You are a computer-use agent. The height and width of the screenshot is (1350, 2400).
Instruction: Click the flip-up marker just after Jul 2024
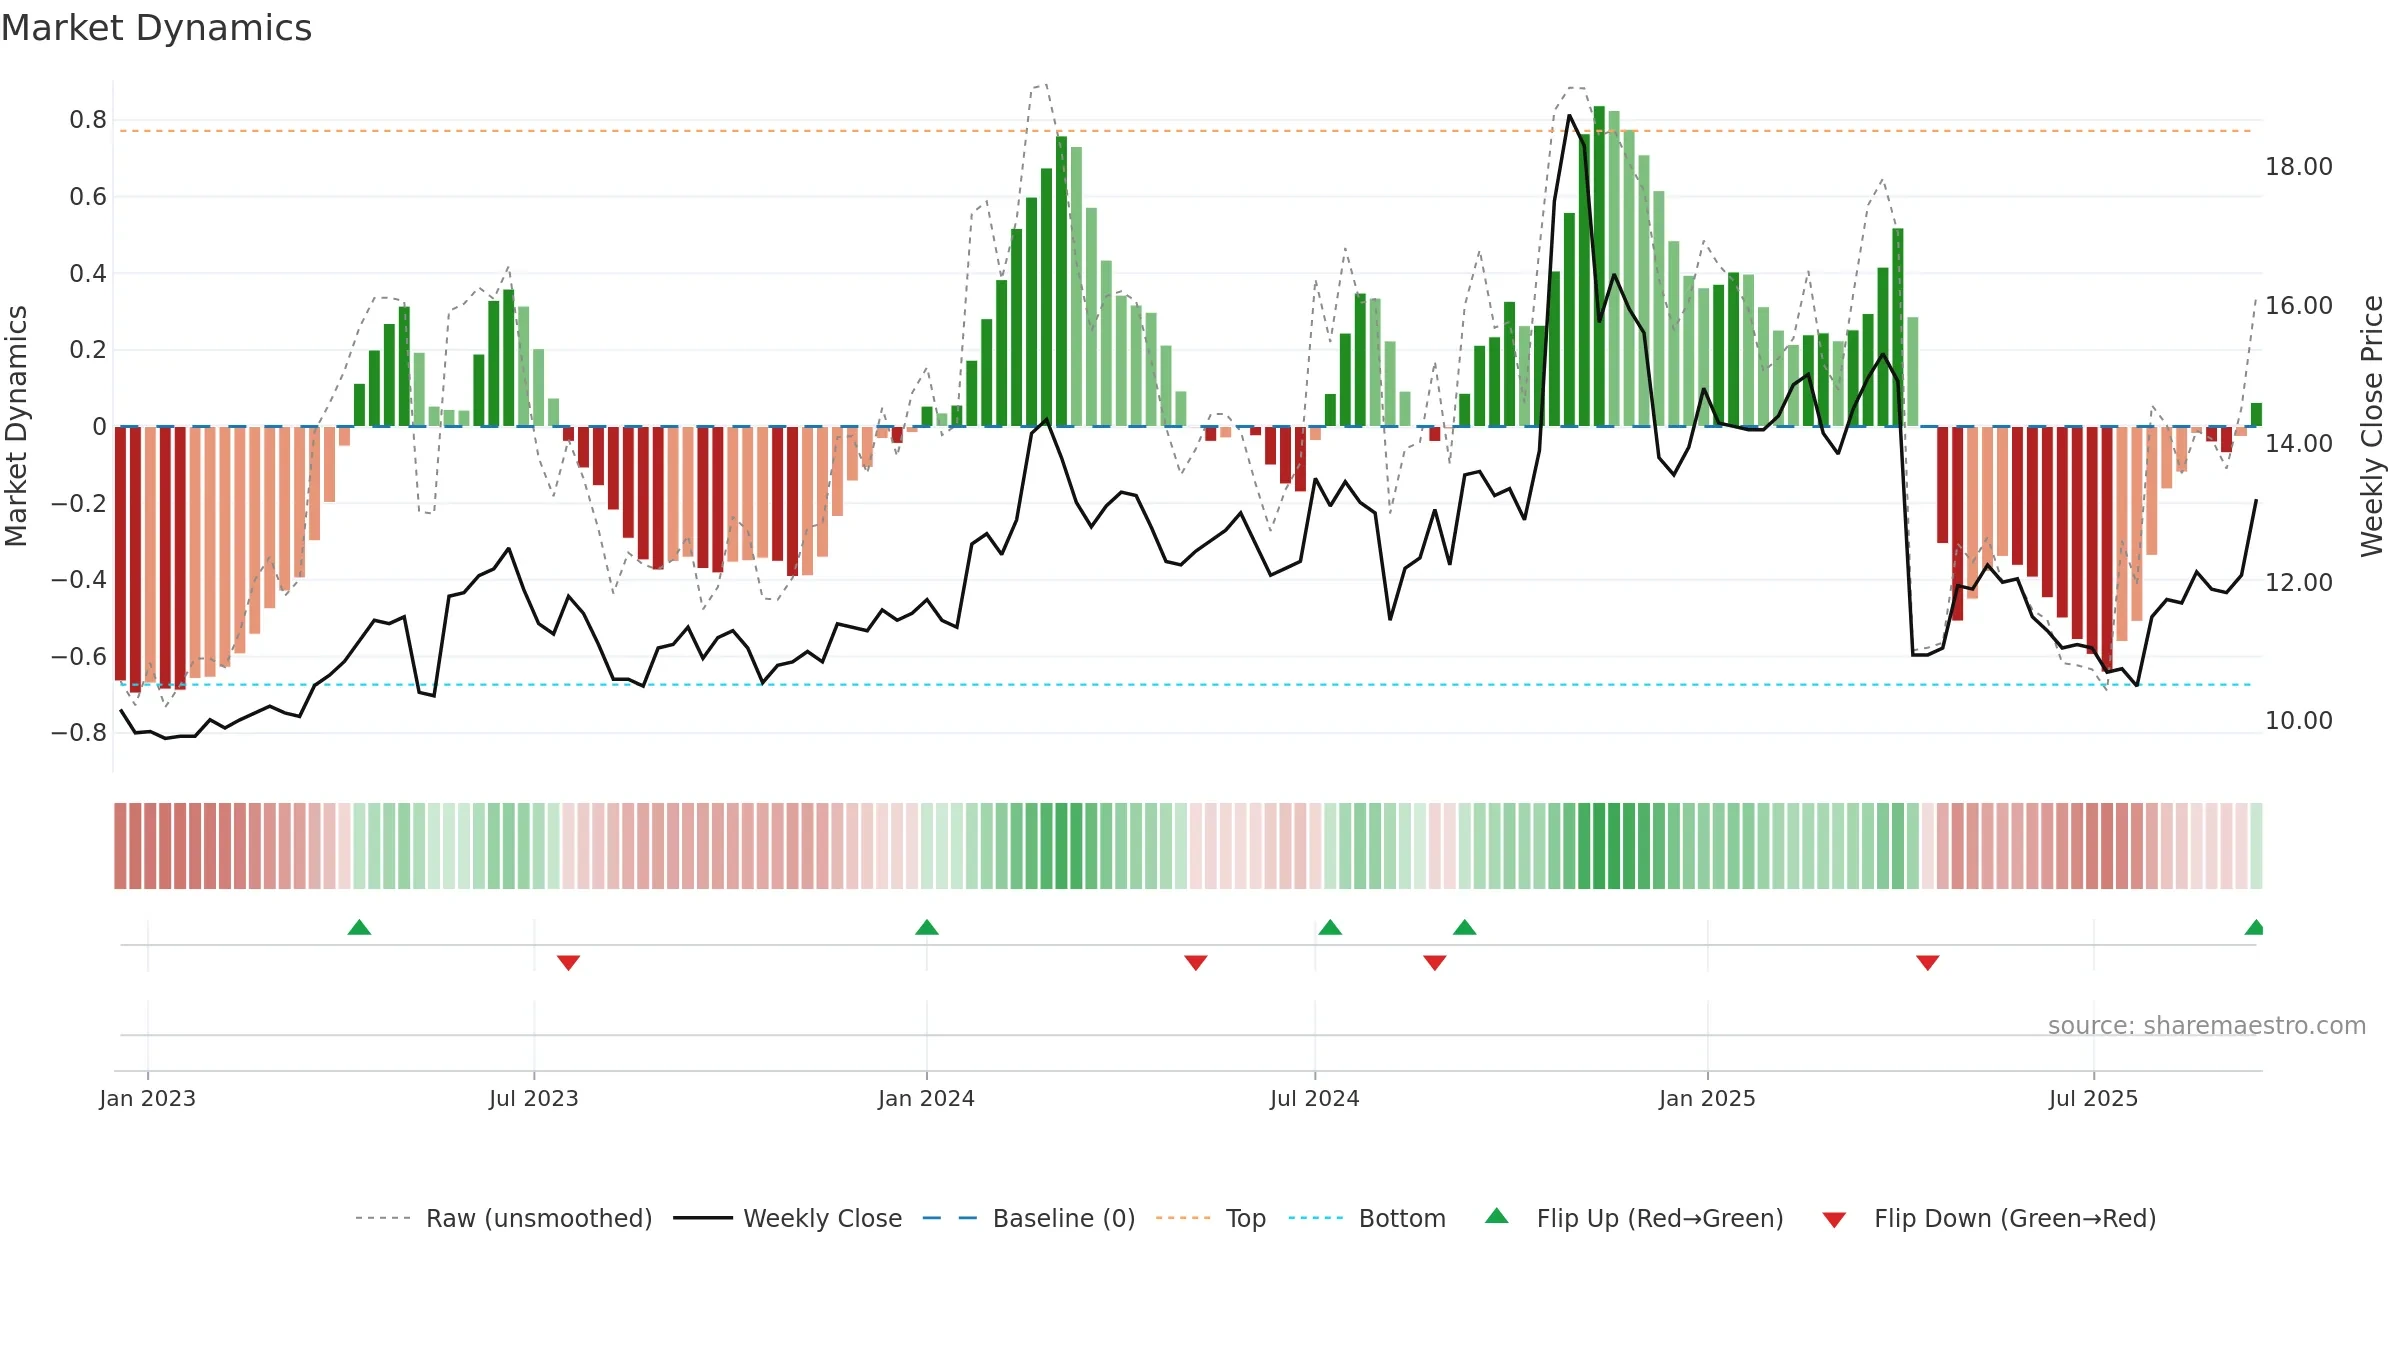coord(1330,927)
